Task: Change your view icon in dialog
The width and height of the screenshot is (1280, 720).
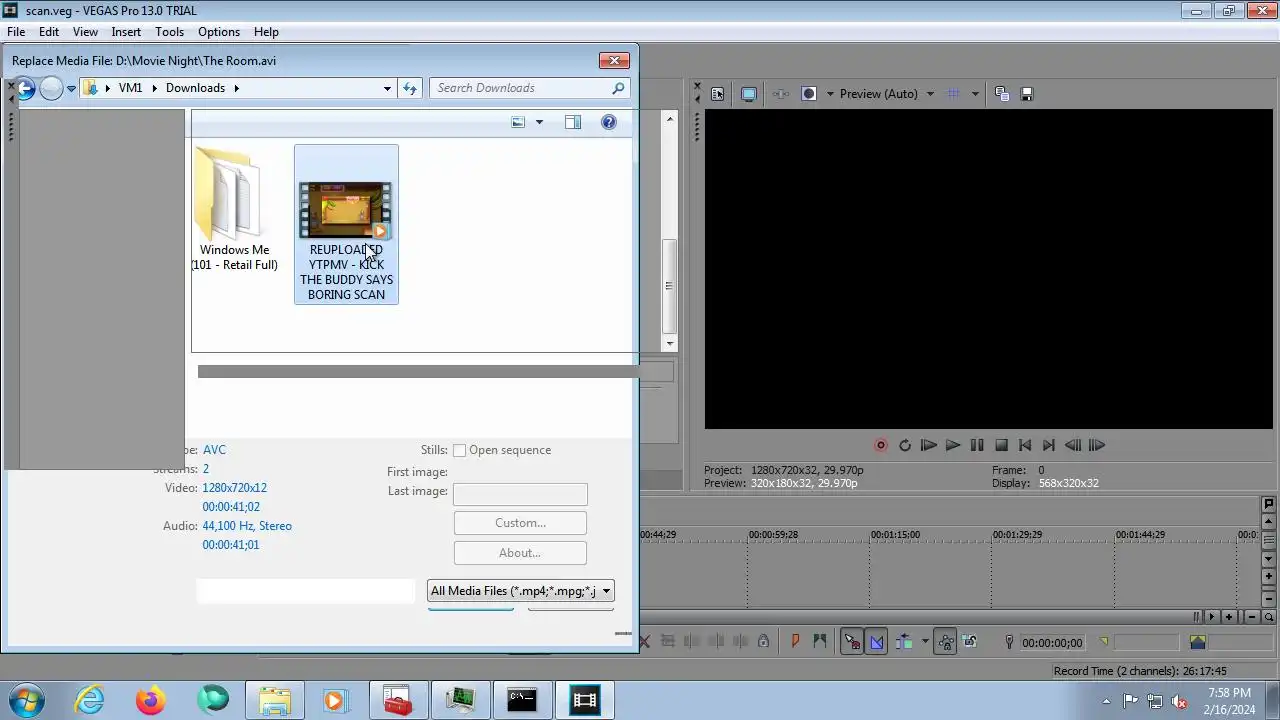Action: (518, 122)
